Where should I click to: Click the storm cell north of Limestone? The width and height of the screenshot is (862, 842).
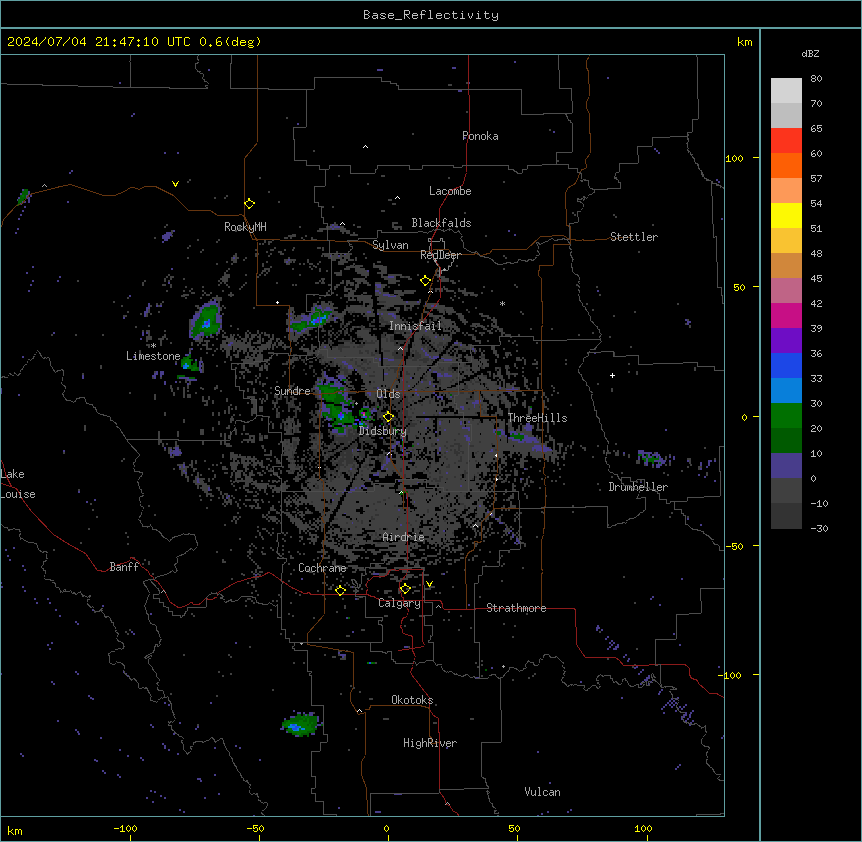pos(206,319)
